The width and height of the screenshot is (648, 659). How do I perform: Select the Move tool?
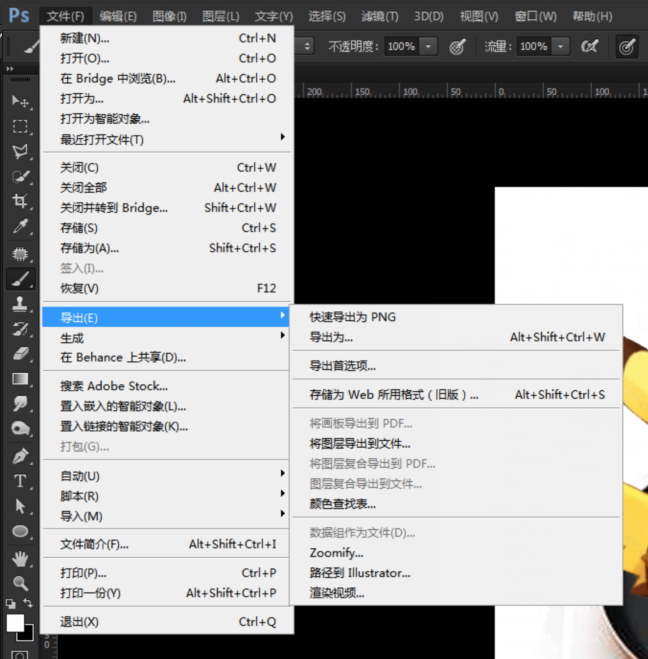20,101
